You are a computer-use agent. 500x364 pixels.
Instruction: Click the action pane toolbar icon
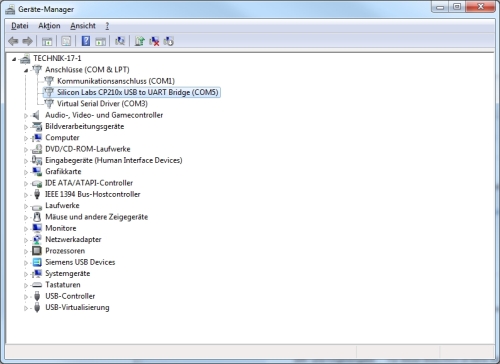pos(100,41)
